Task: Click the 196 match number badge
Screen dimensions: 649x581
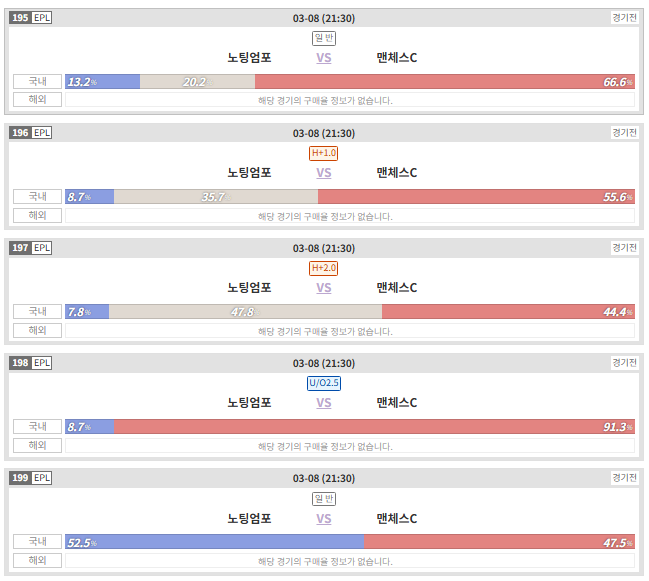Action: point(20,133)
